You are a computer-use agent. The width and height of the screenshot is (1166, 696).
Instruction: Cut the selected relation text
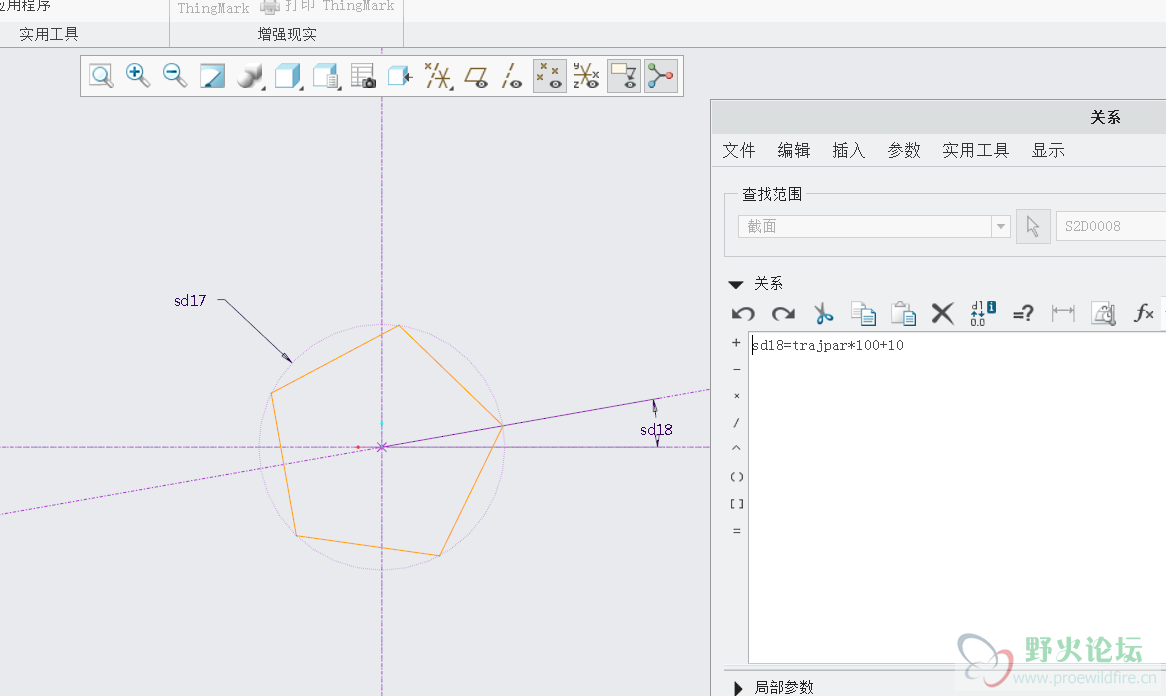823,314
